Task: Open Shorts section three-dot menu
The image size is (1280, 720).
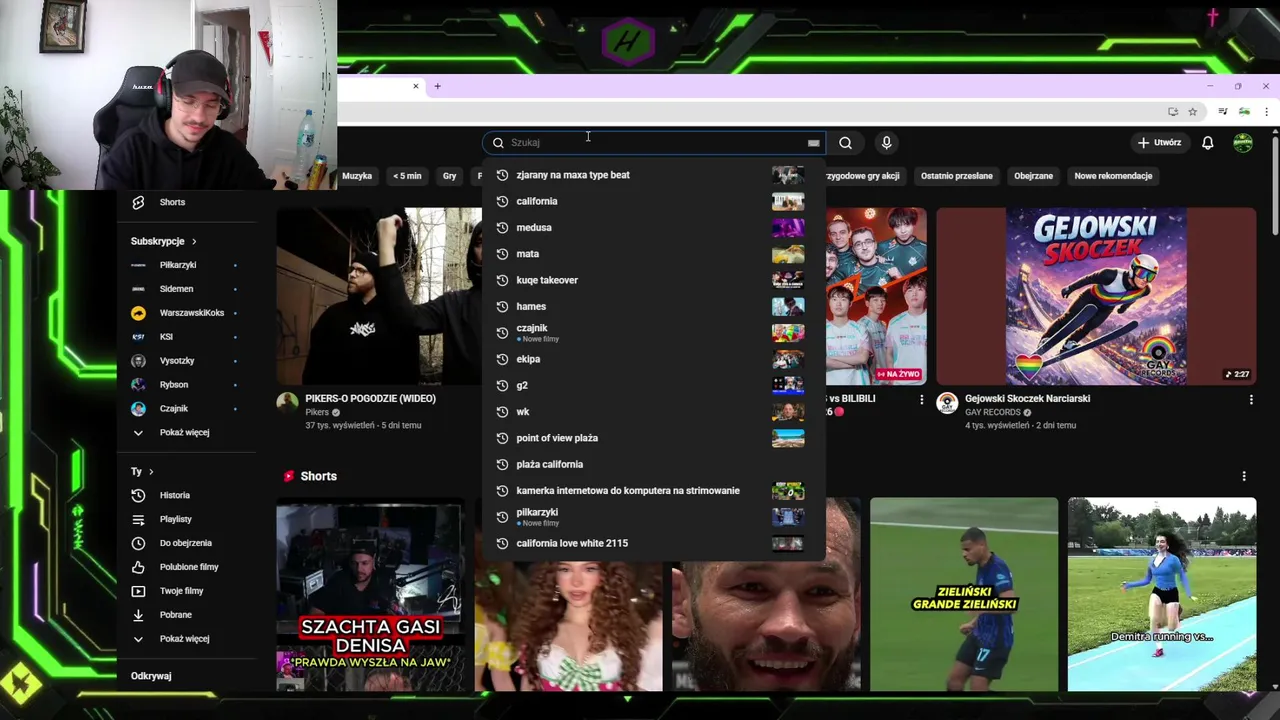Action: point(1244,476)
